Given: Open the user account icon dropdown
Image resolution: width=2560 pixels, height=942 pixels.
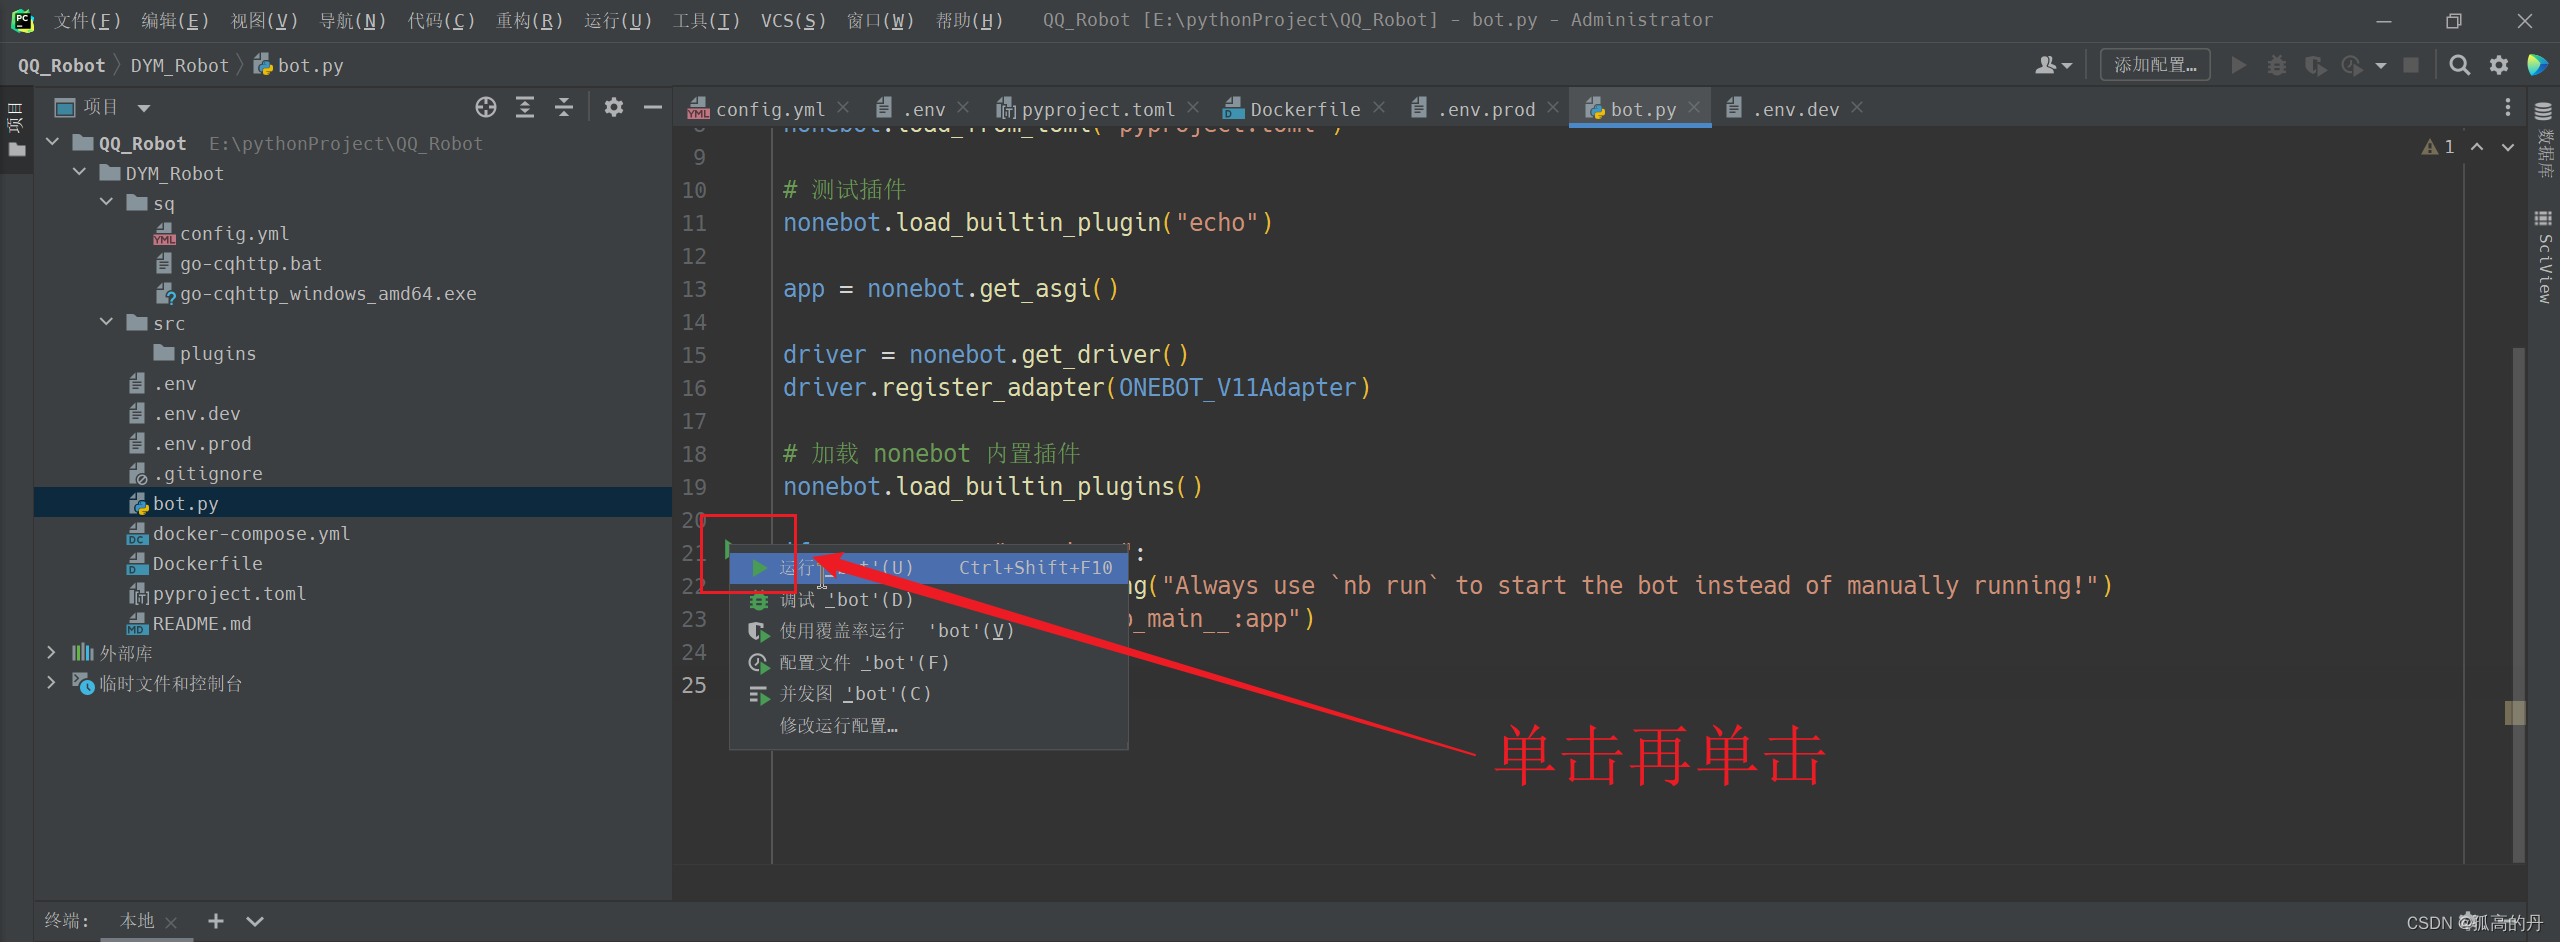Looking at the screenshot, I should pyautogui.click(x=2053, y=65).
